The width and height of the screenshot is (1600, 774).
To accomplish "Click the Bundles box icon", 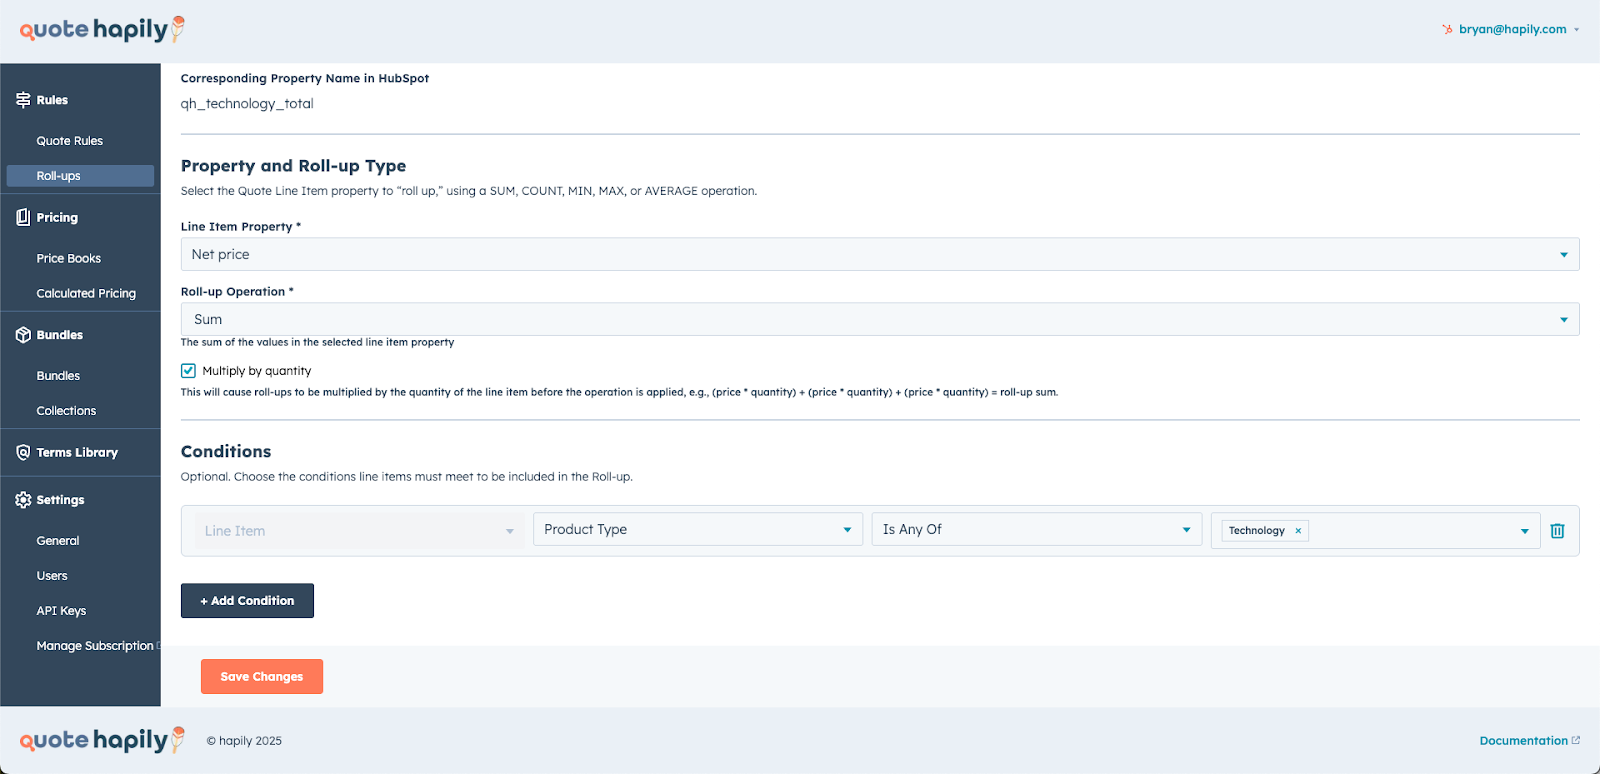I will pyautogui.click(x=23, y=335).
